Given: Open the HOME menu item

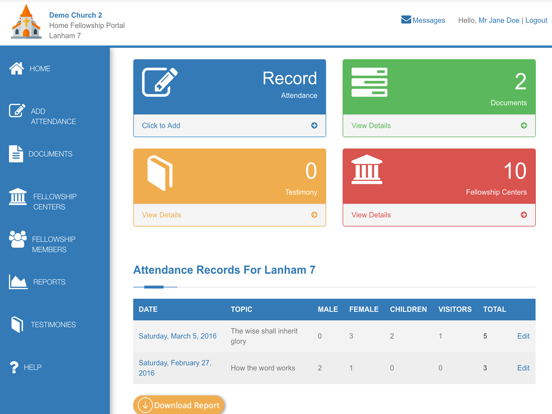Looking at the screenshot, I should pyautogui.click(x=40, y=69).
